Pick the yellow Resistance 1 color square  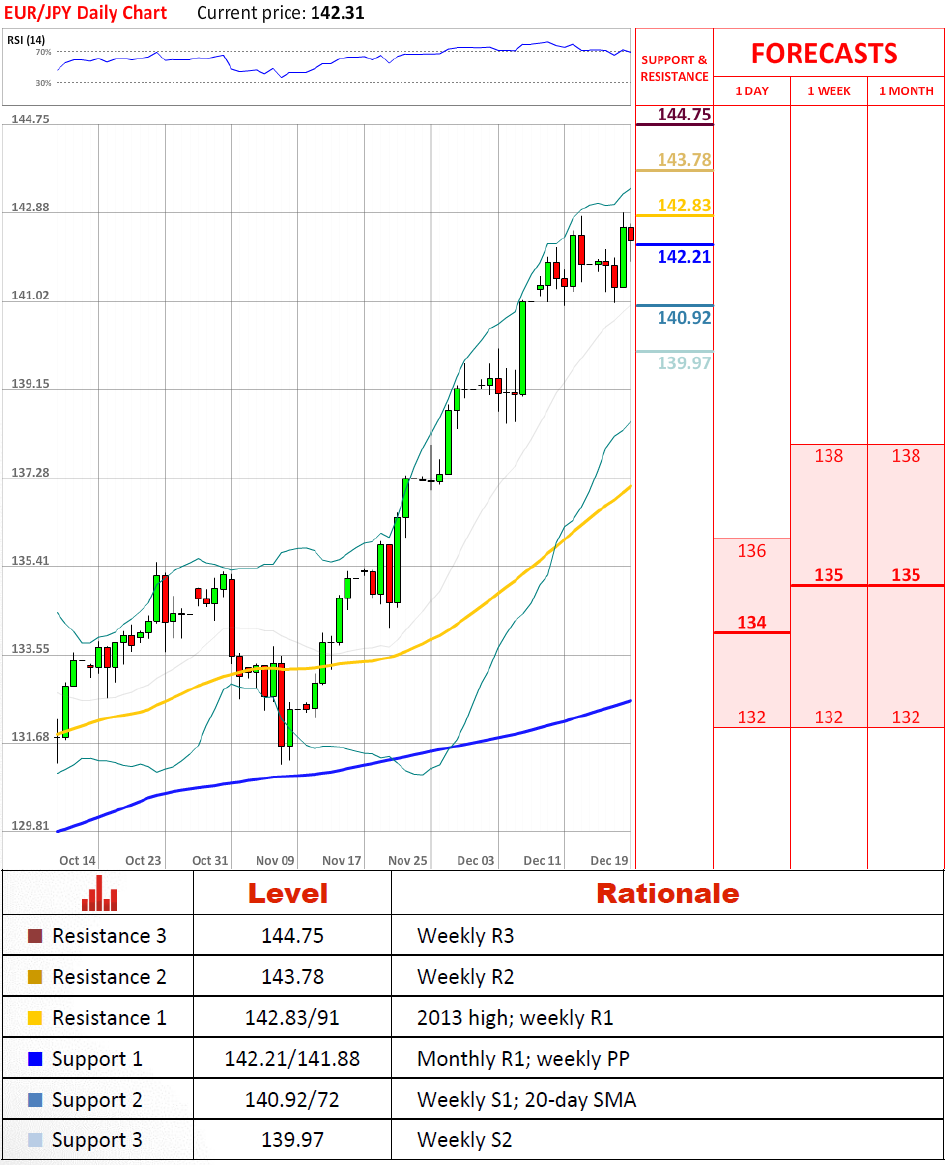click(x=35, y=1018)
